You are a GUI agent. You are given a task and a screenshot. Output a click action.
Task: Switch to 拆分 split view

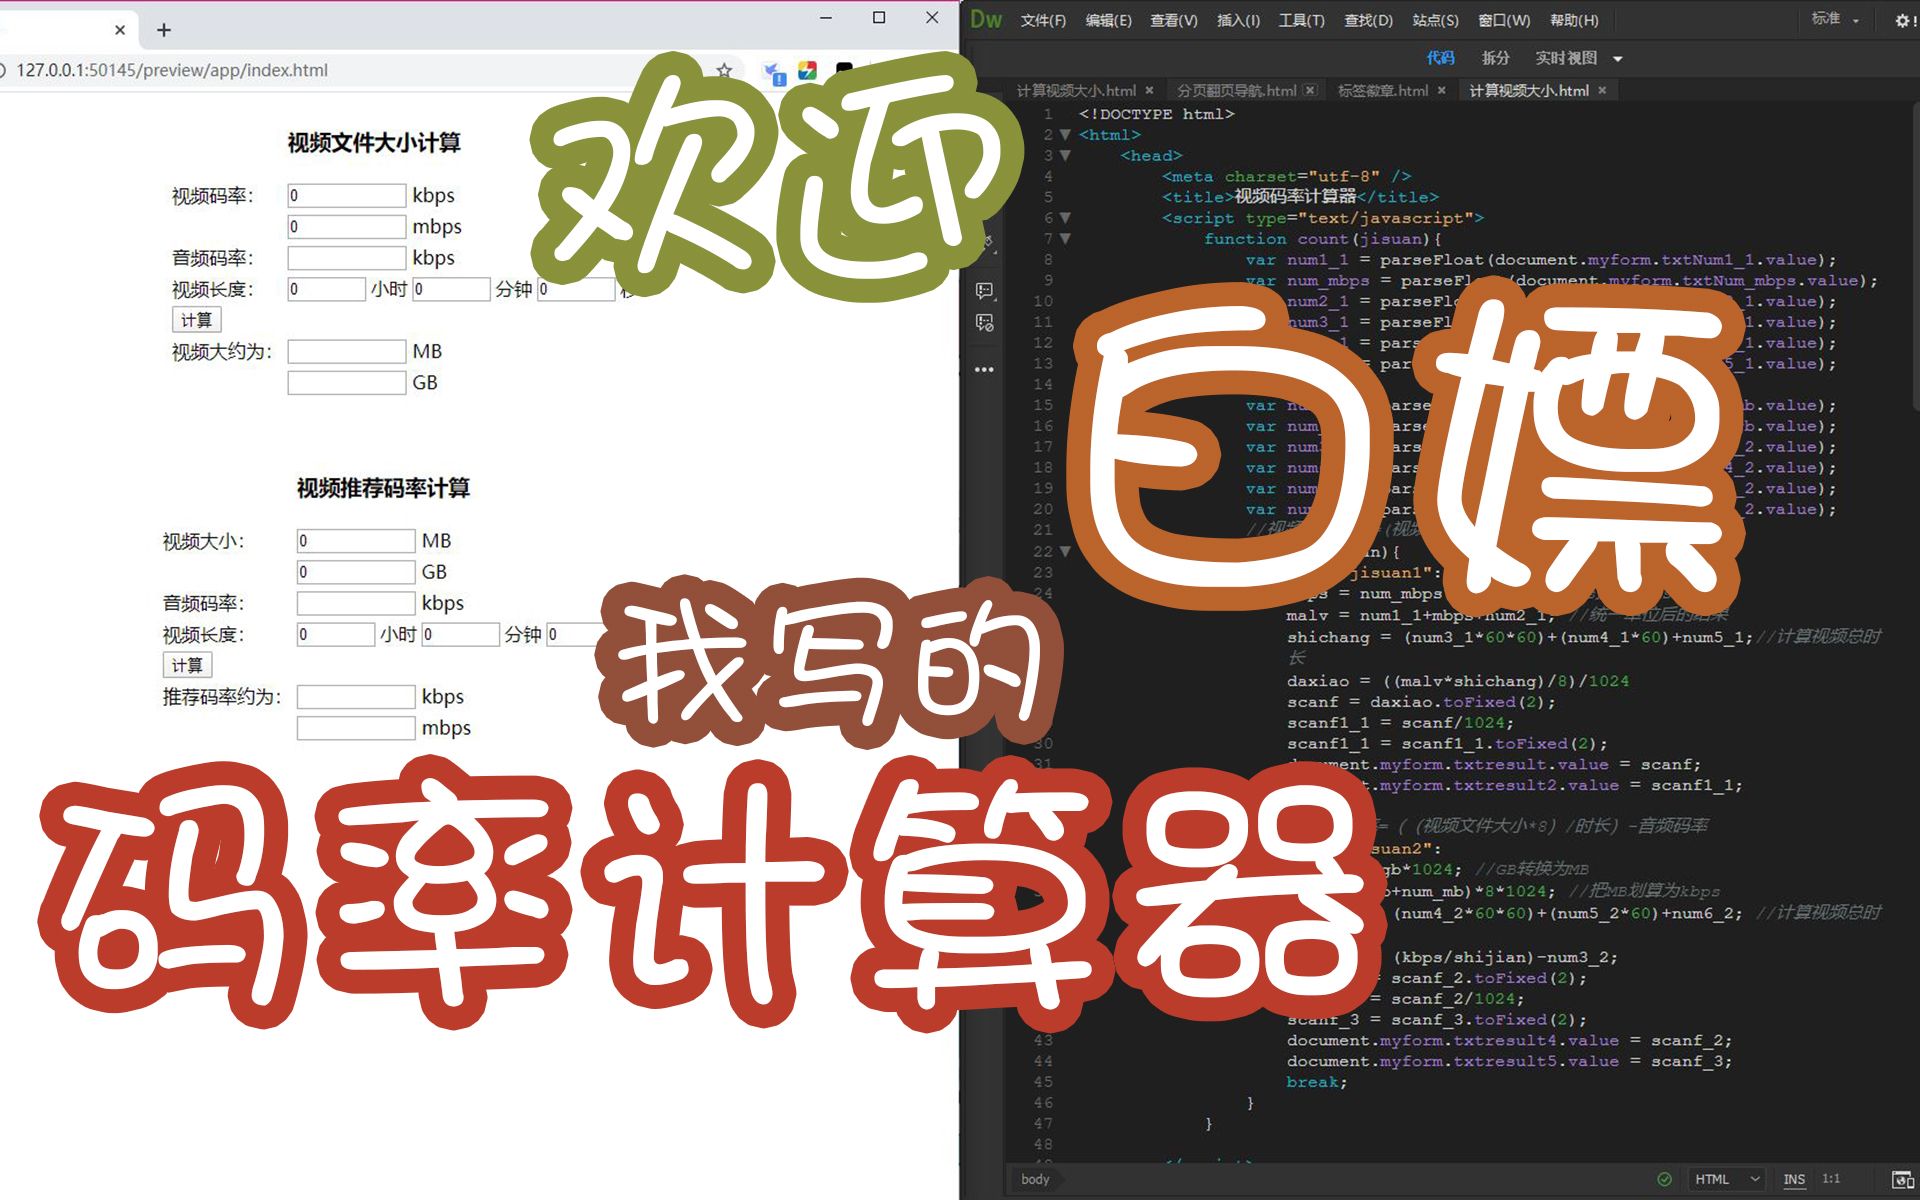pos(1495,58)
